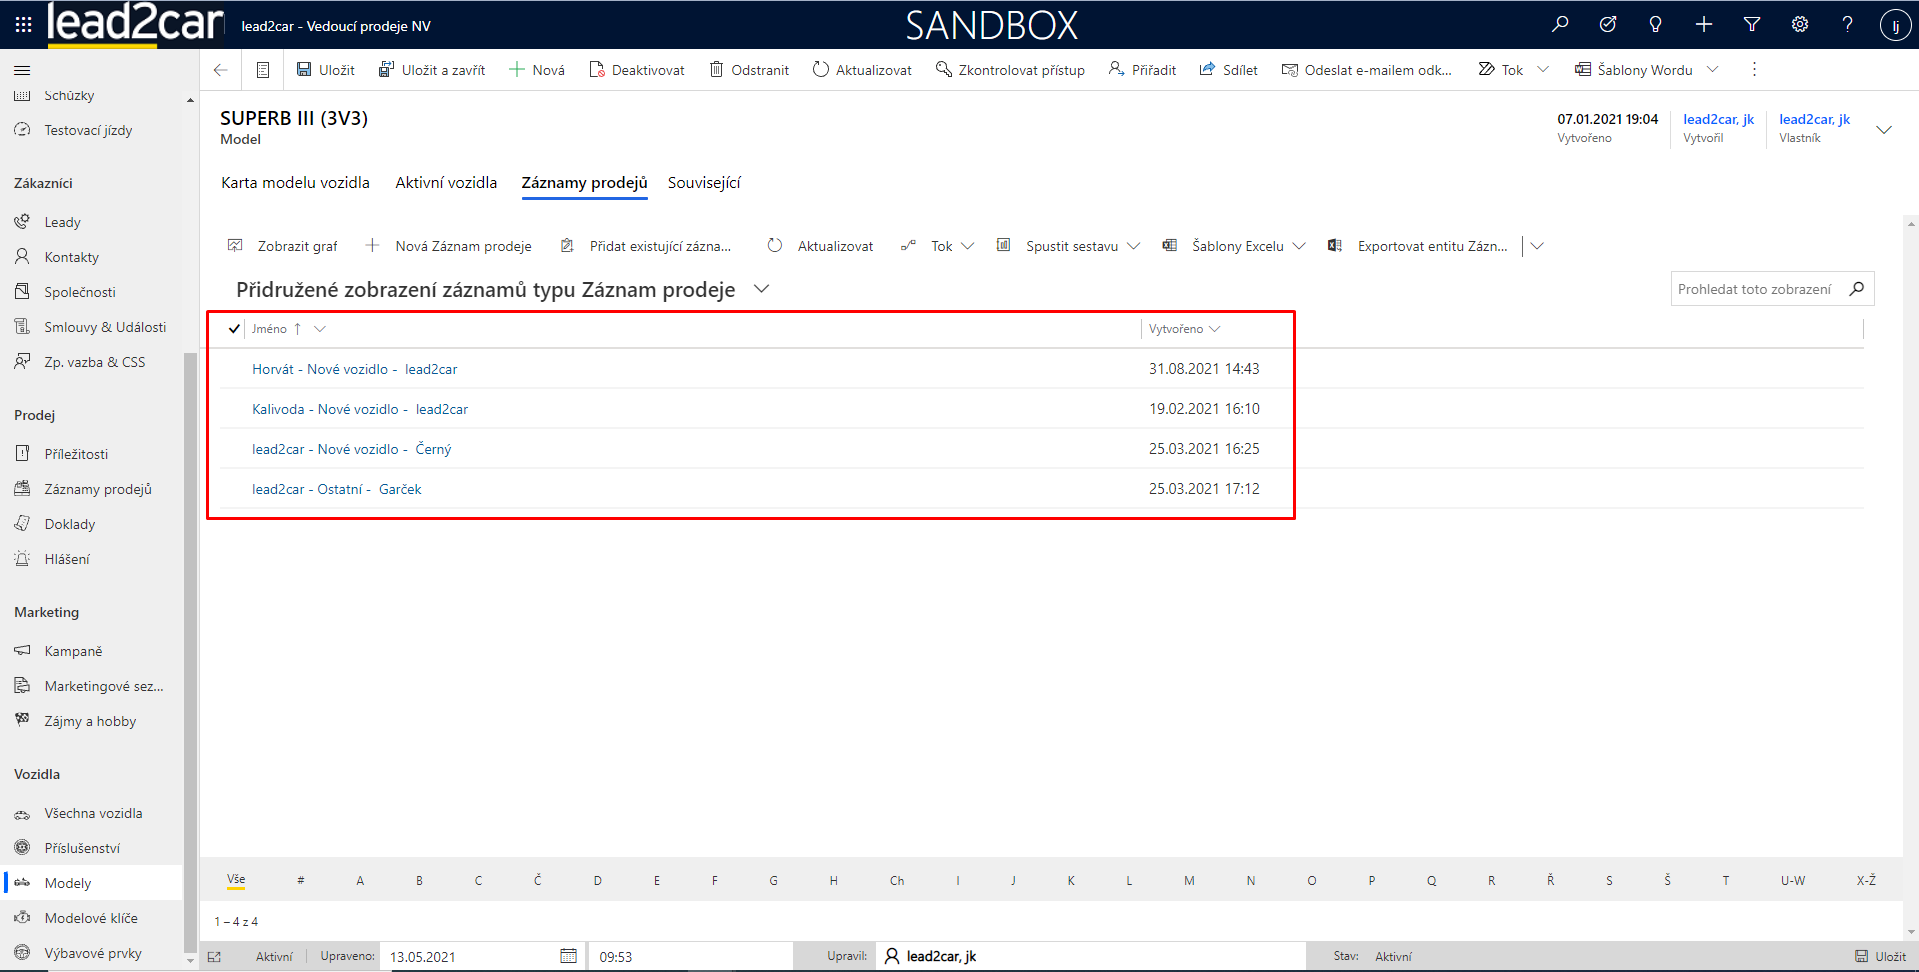
Task: Open Spustit sestavu dropdown
Action: [x=1133, y=246]
